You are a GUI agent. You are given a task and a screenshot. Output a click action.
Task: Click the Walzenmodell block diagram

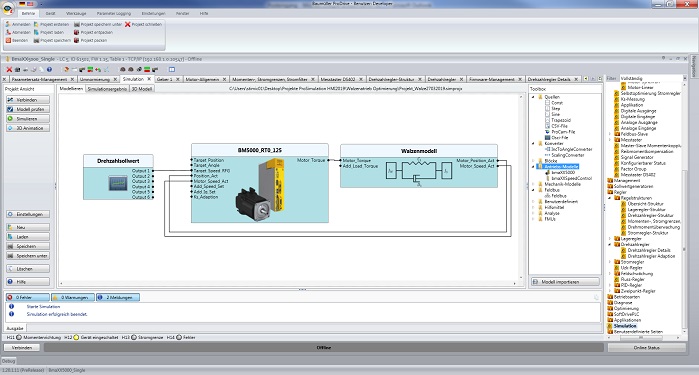coord(418,171)
